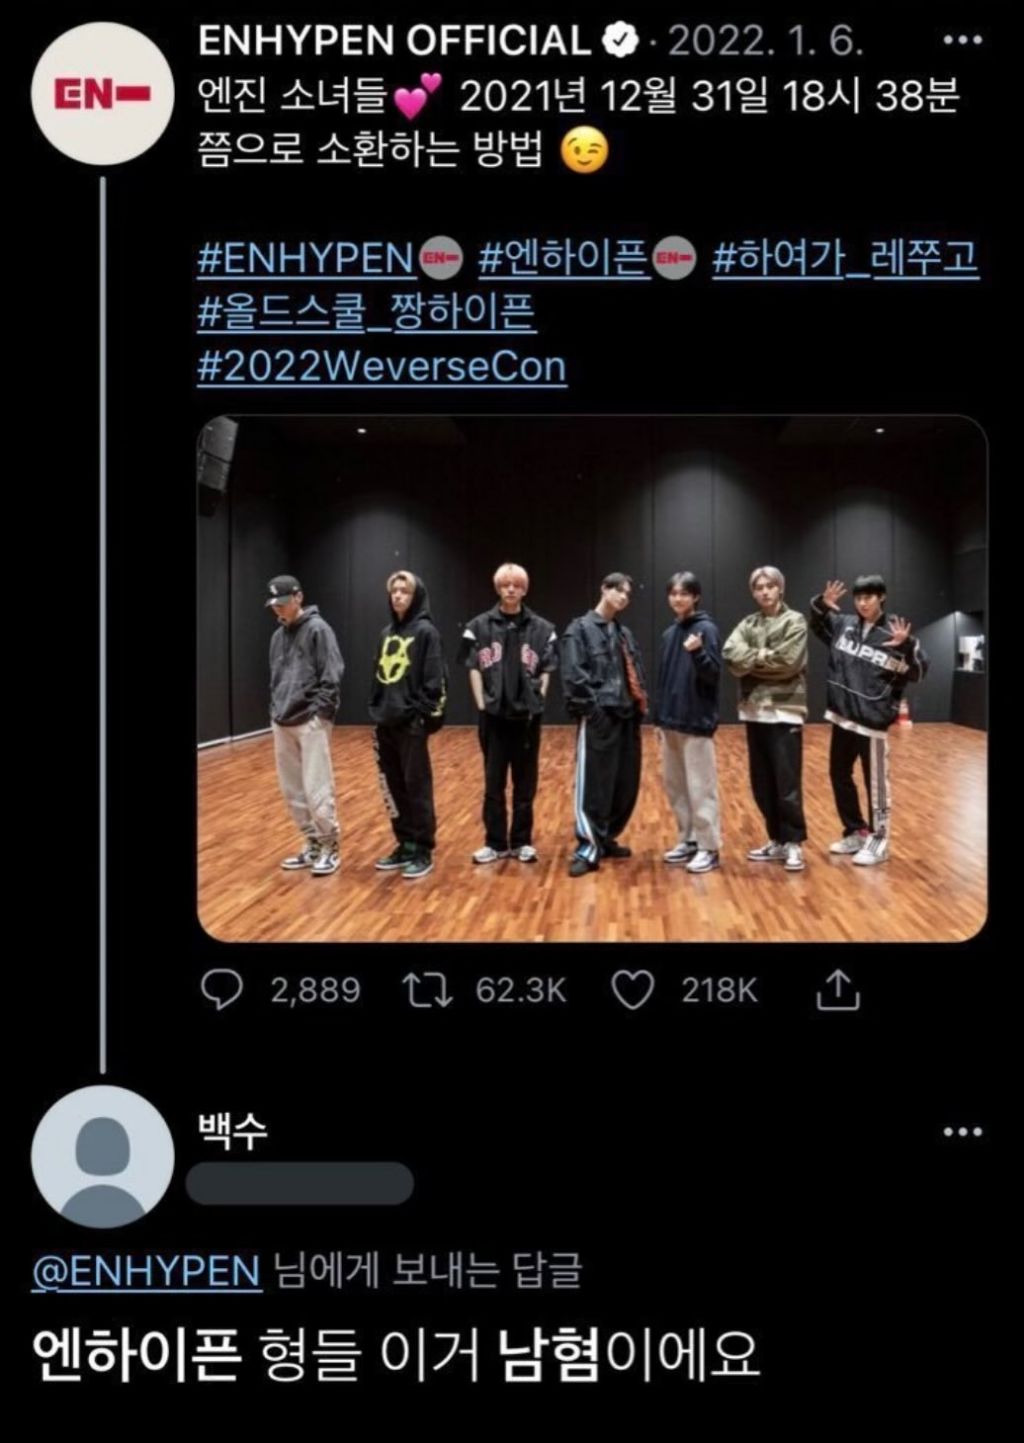Open more options on ENHYPEN tweet

pyautogui.click(x=963, y=40)
